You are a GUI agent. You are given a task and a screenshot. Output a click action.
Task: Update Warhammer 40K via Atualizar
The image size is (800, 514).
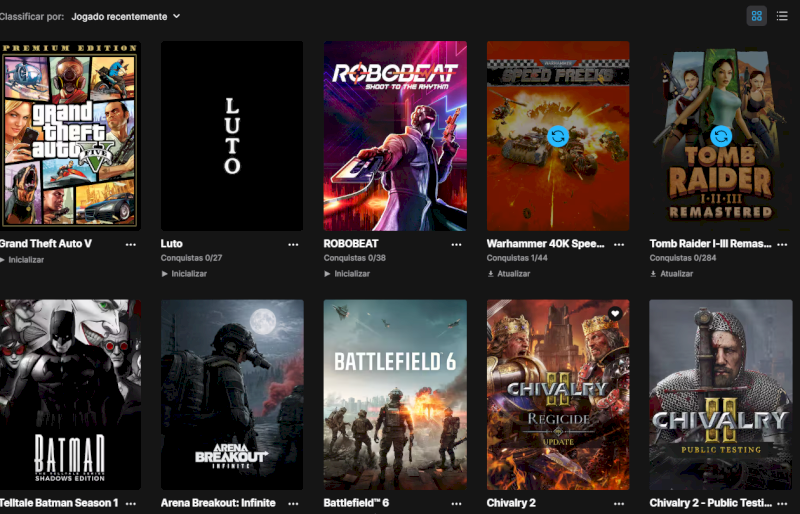click(509, 274)
